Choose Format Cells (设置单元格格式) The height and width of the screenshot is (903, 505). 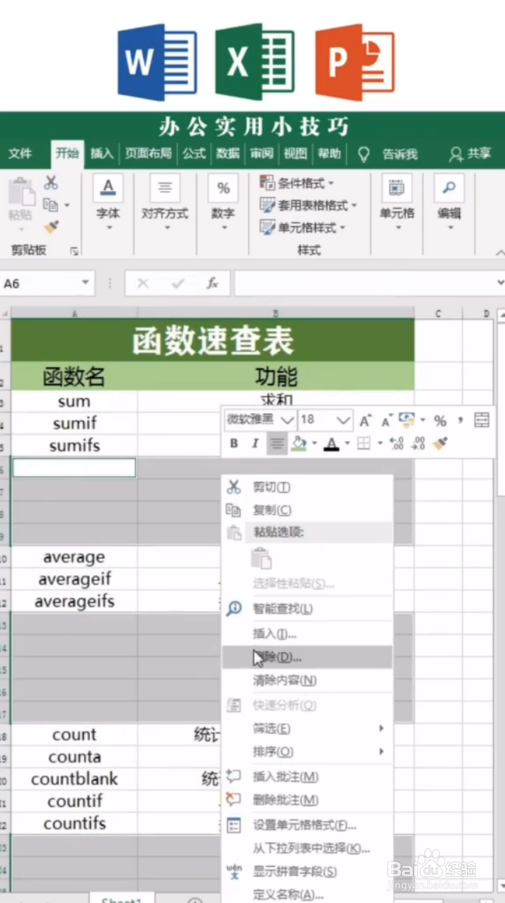coord(307,825)
